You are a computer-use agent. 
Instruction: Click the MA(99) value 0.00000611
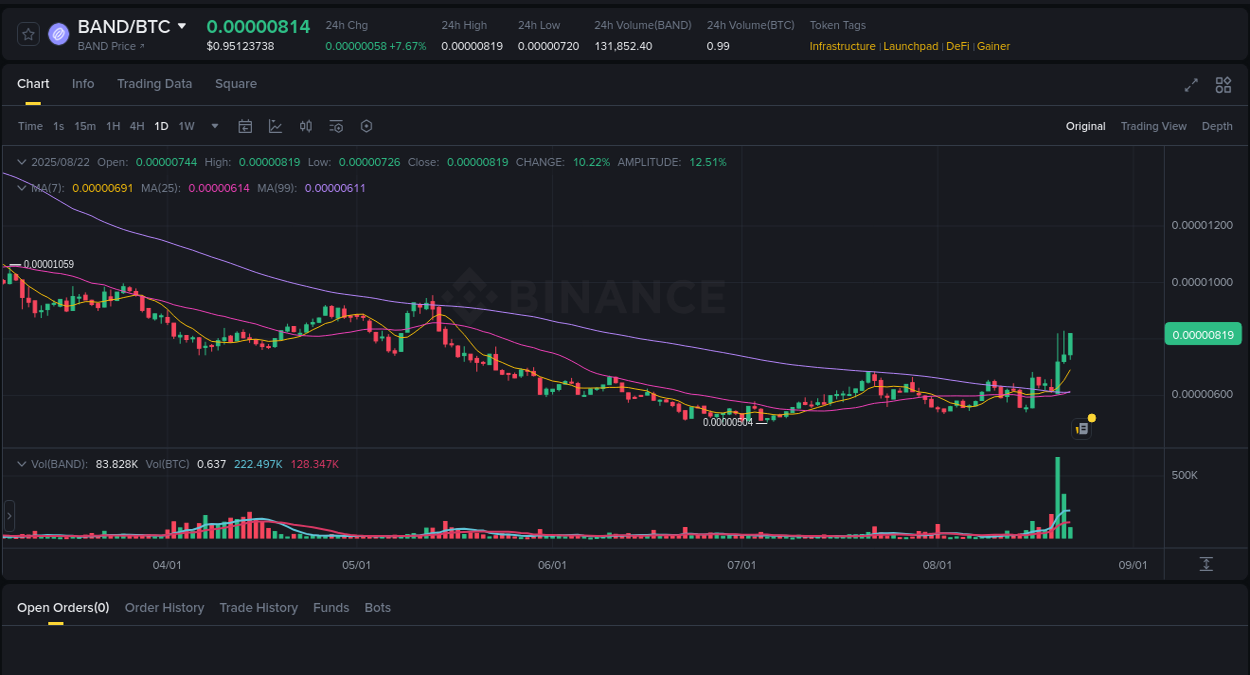[x=335, y=188]
